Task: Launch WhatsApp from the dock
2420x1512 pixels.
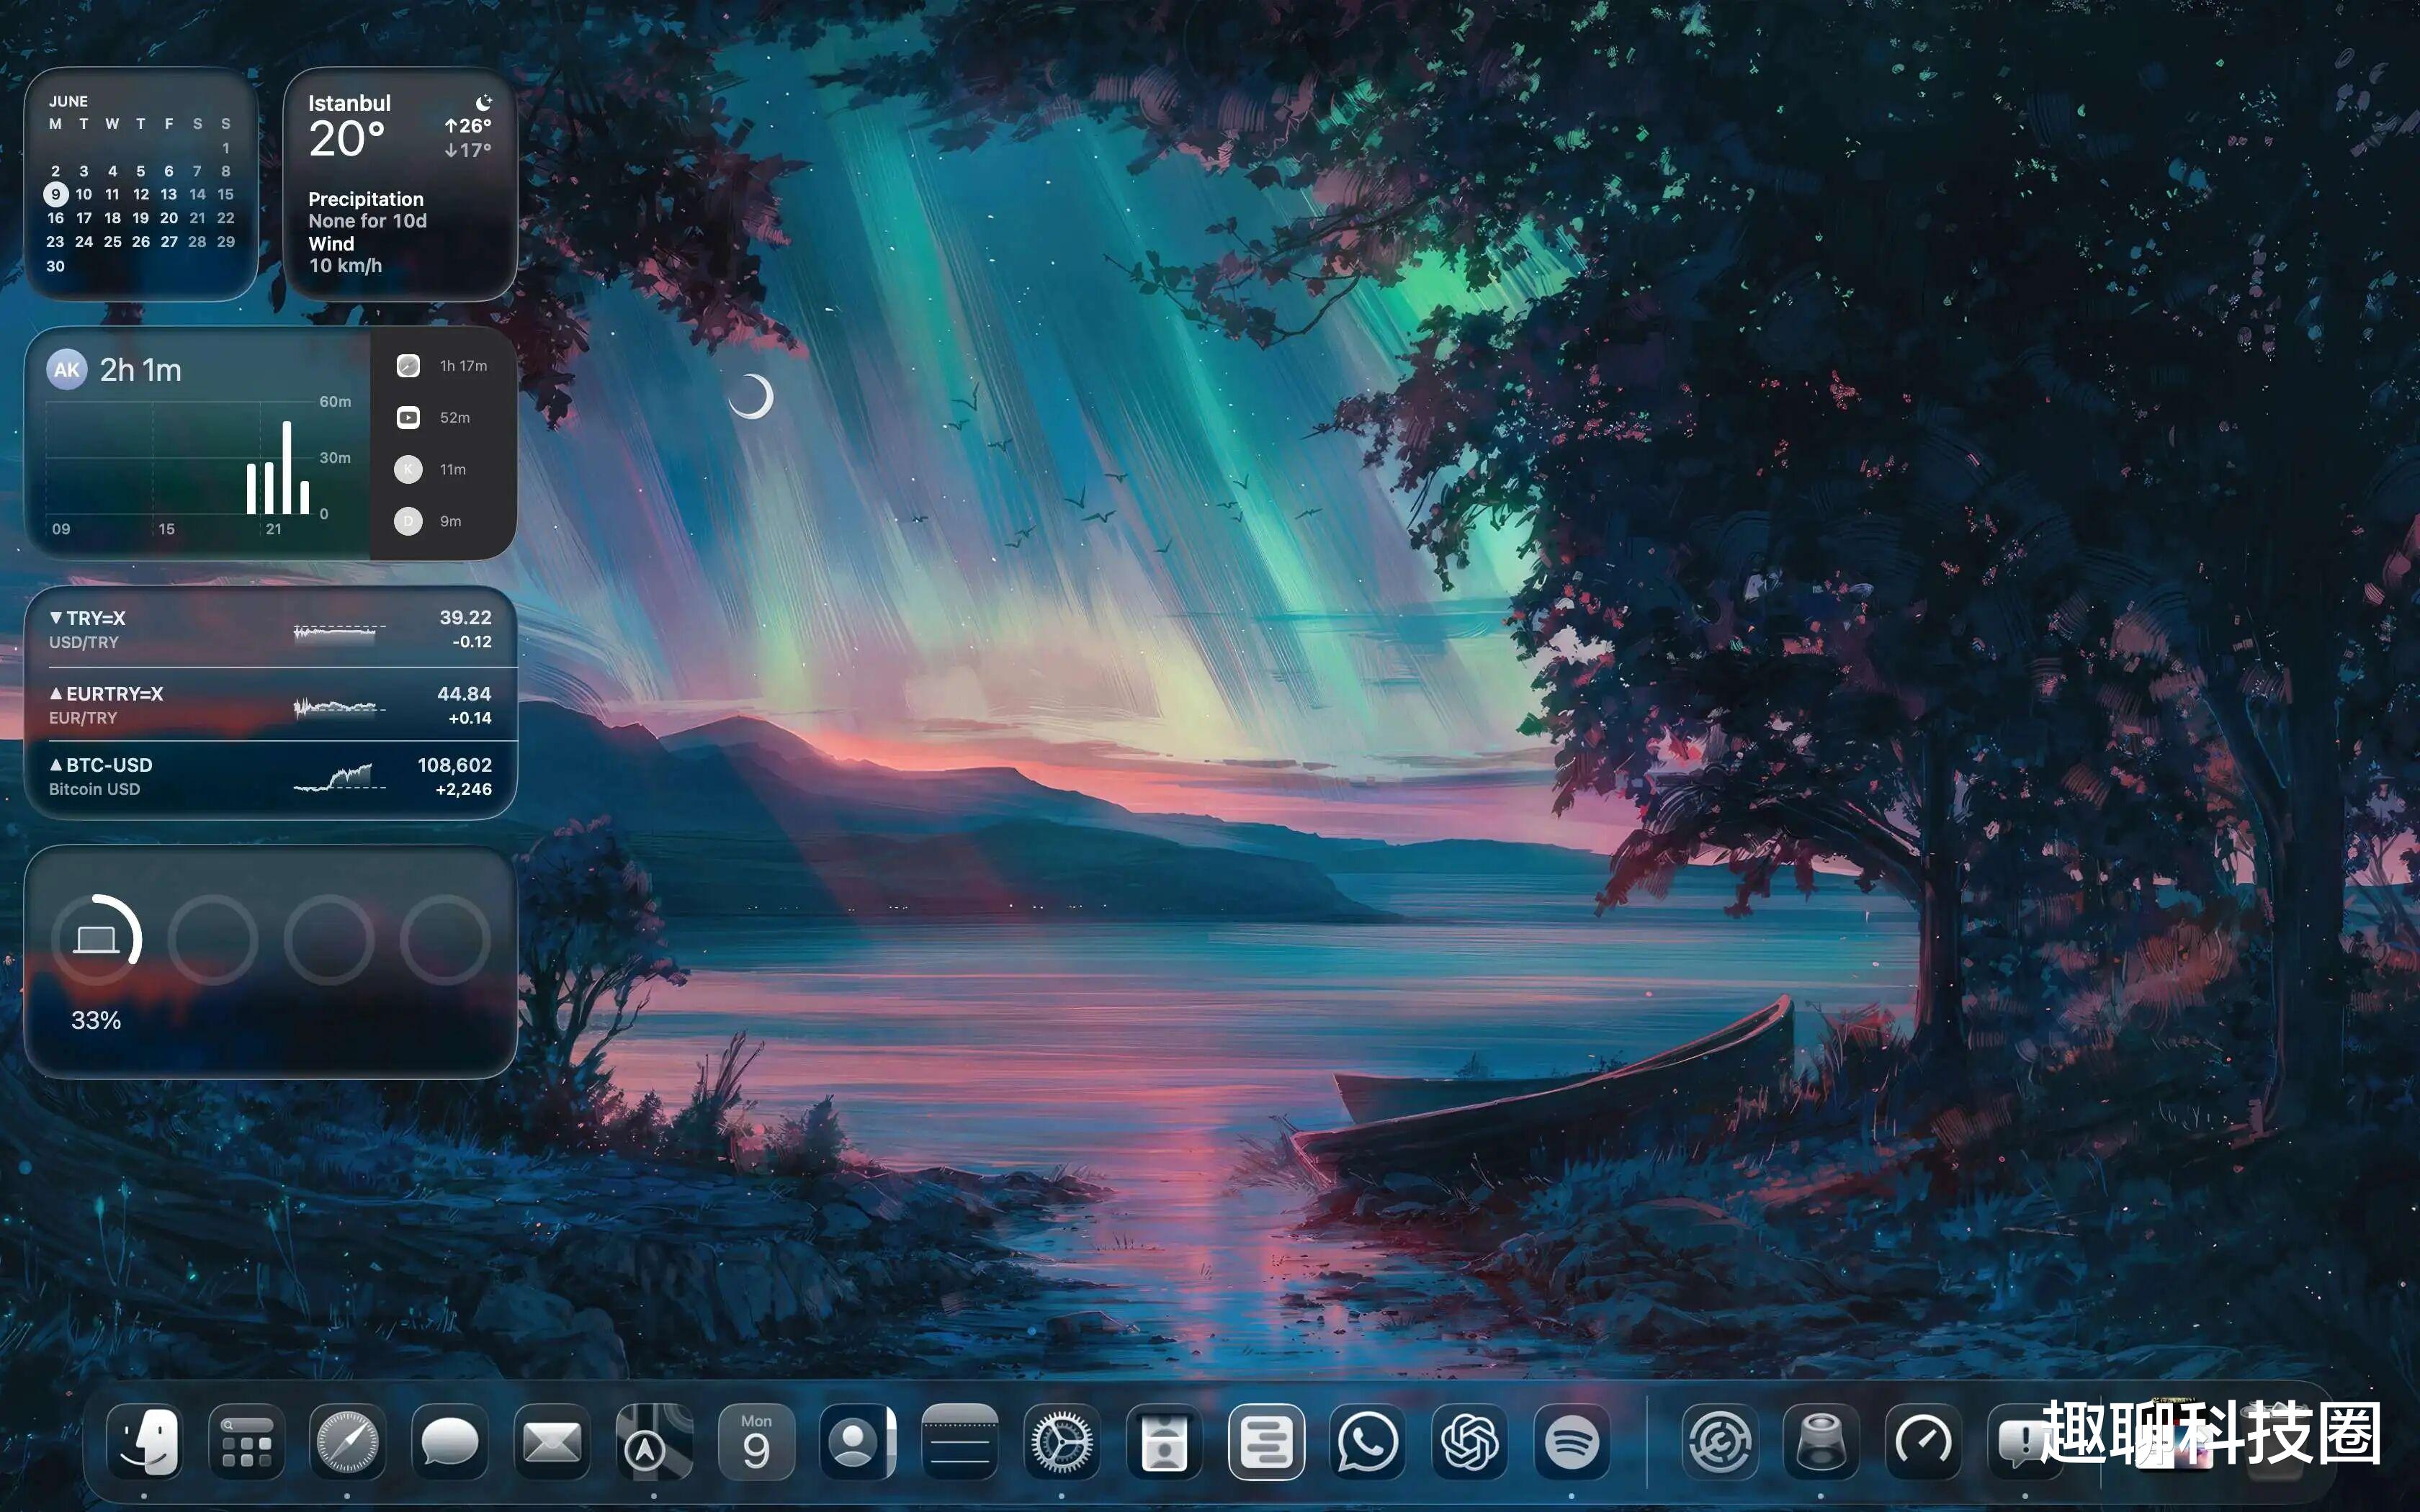Action: [x=1367, y=1442]
